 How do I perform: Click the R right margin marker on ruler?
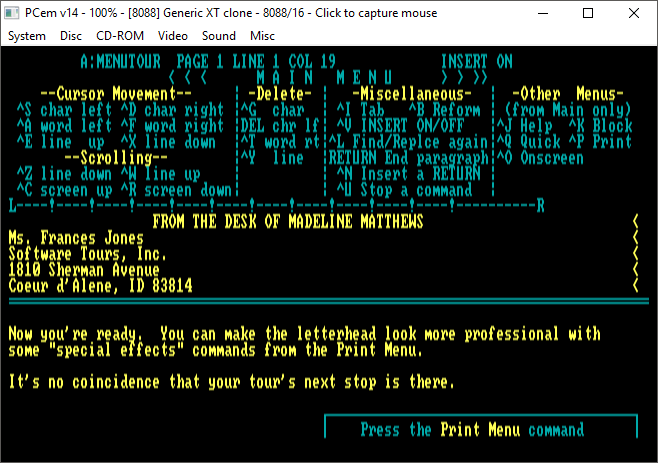tap(540, 206)
